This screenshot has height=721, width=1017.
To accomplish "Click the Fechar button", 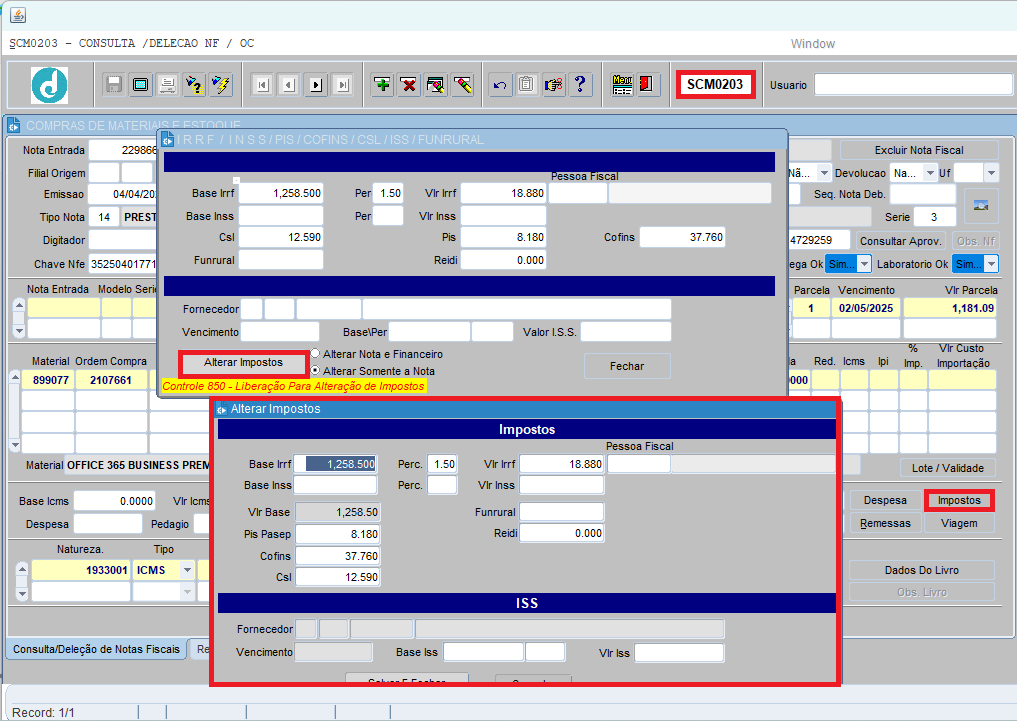I will tap(627, 366).
